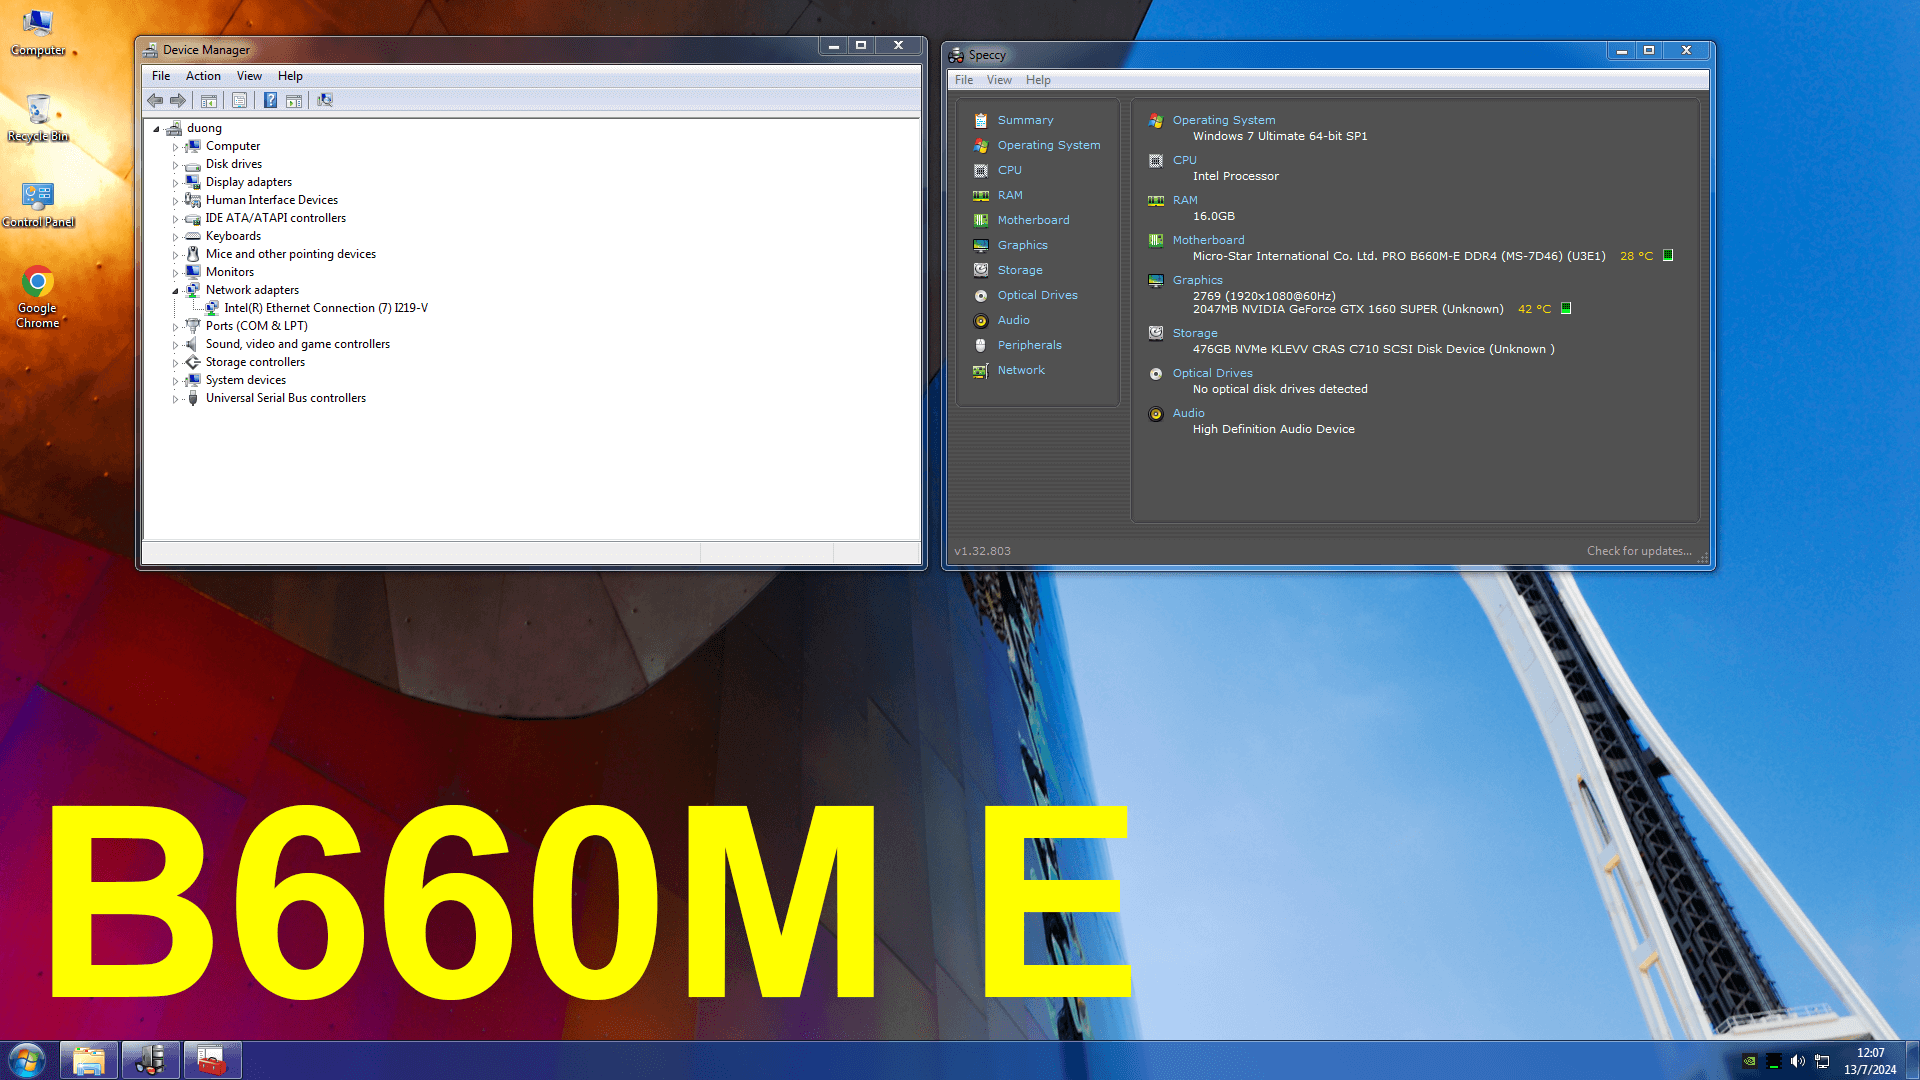Collapse the Network adapters tree node
The height and width of the screenshot is (1080, 1920).
pos(175,291)
